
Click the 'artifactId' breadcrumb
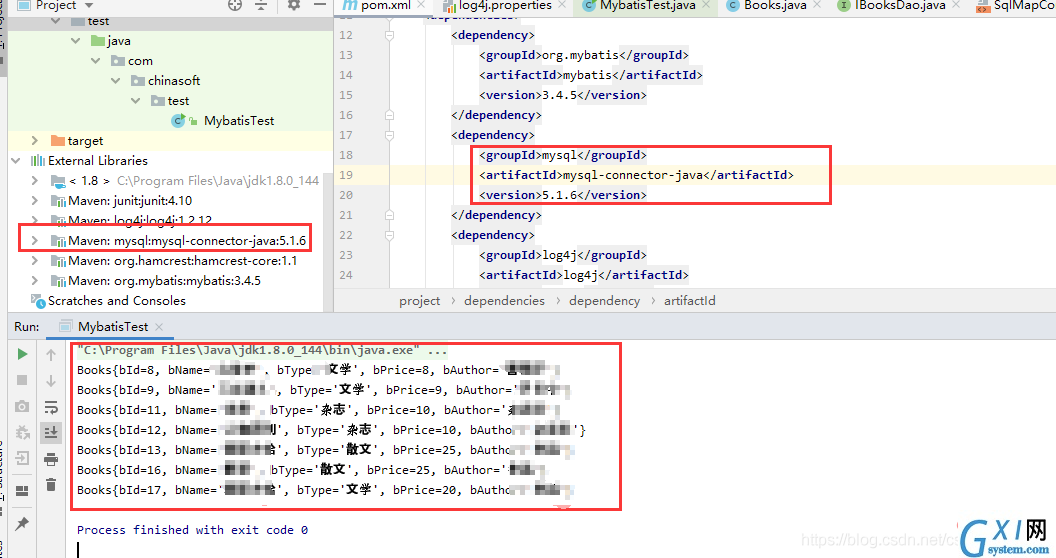pos(690,301)
